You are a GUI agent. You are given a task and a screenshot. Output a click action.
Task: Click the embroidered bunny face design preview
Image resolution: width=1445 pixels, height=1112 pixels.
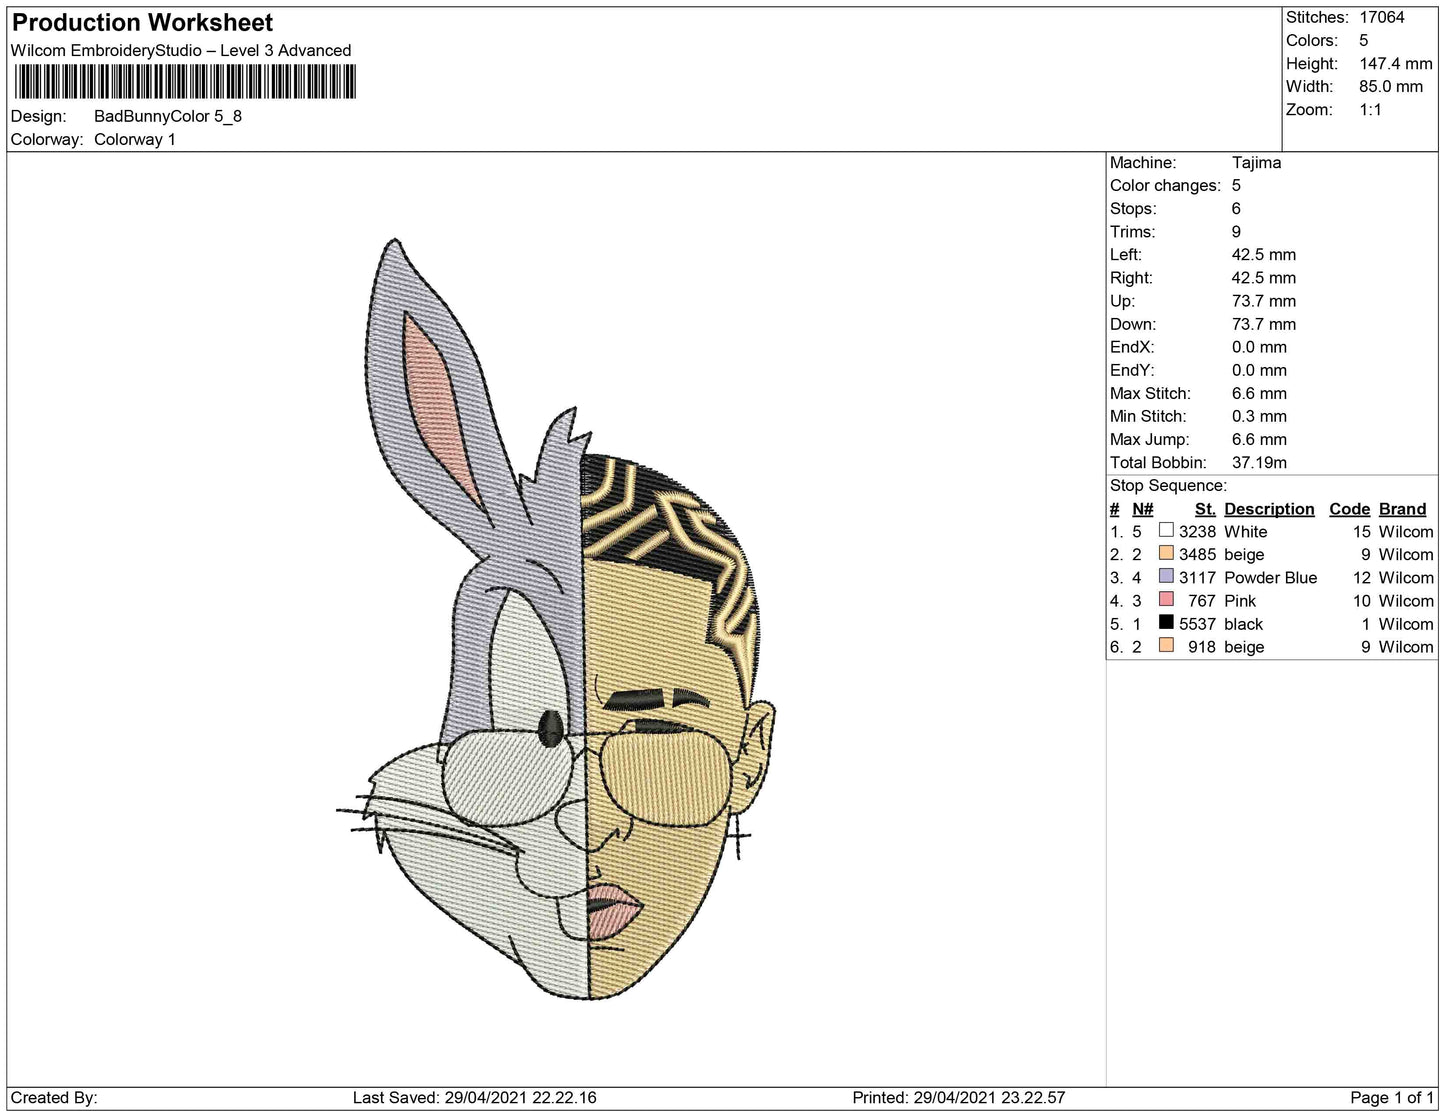pos(556,620)
